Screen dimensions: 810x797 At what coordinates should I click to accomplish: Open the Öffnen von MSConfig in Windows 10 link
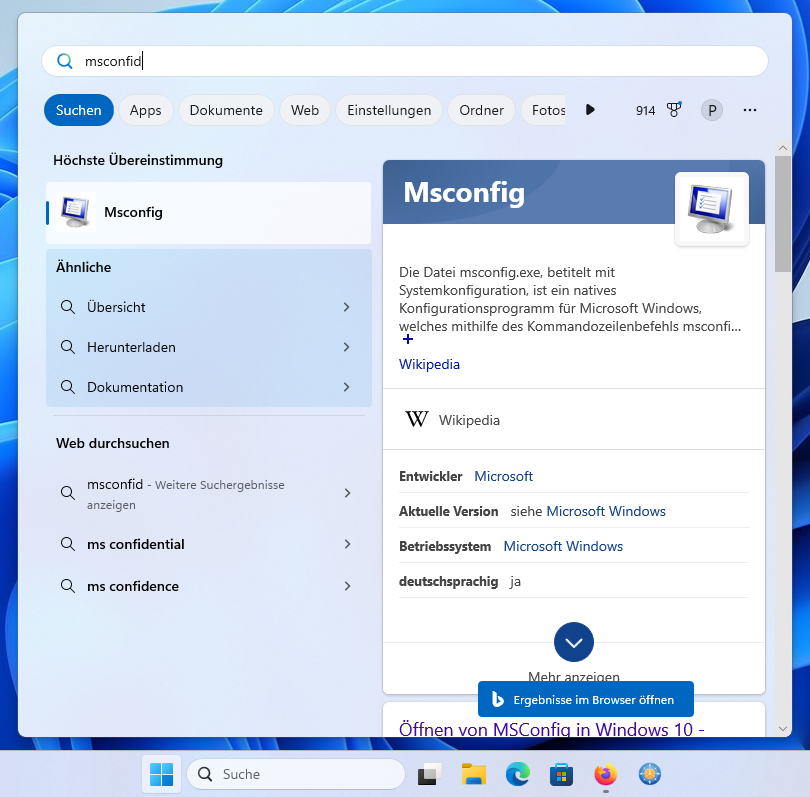coord(552,729)
